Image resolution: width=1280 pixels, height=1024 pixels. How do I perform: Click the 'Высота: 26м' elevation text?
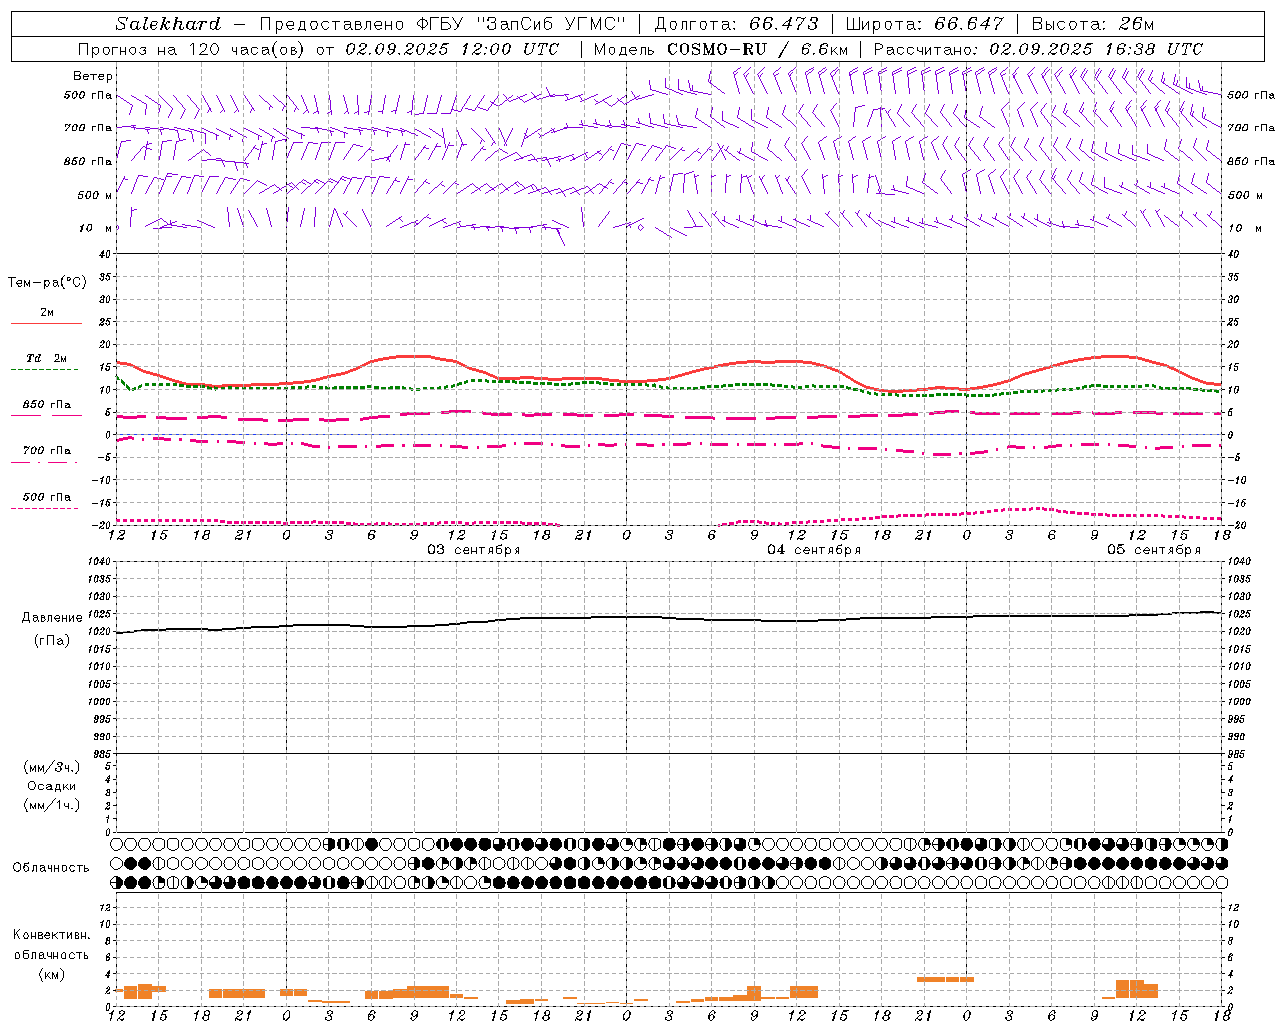pos(1093,24)
